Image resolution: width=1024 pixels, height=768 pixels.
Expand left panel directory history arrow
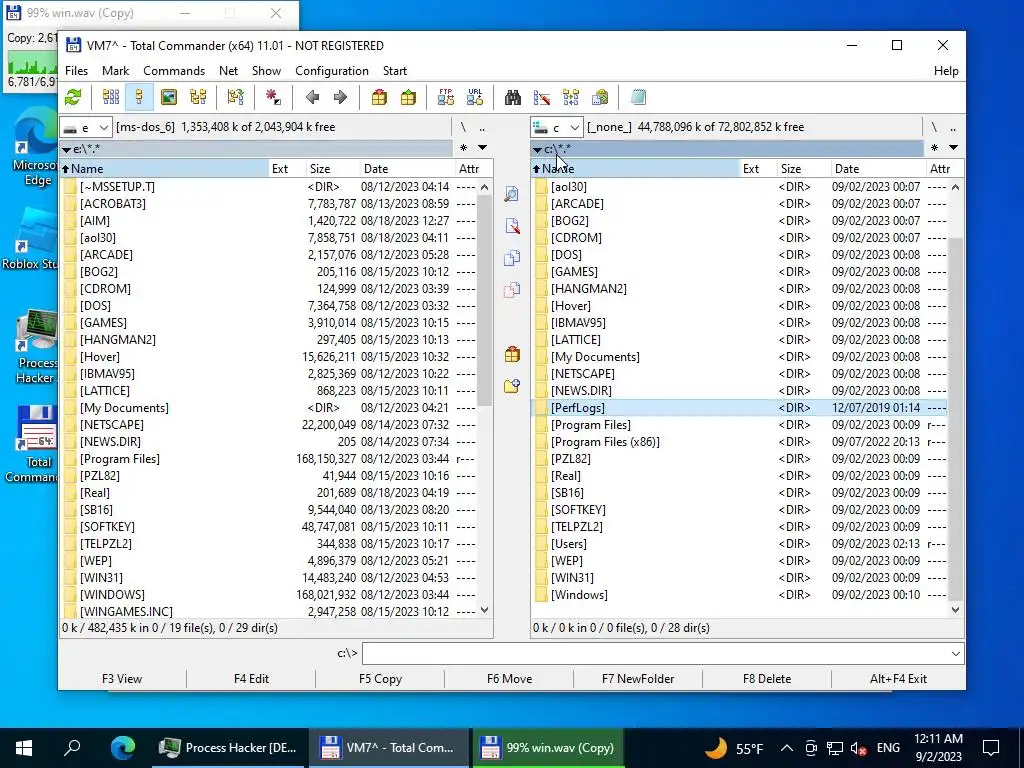pyautogui.click(x=482, y=148)
